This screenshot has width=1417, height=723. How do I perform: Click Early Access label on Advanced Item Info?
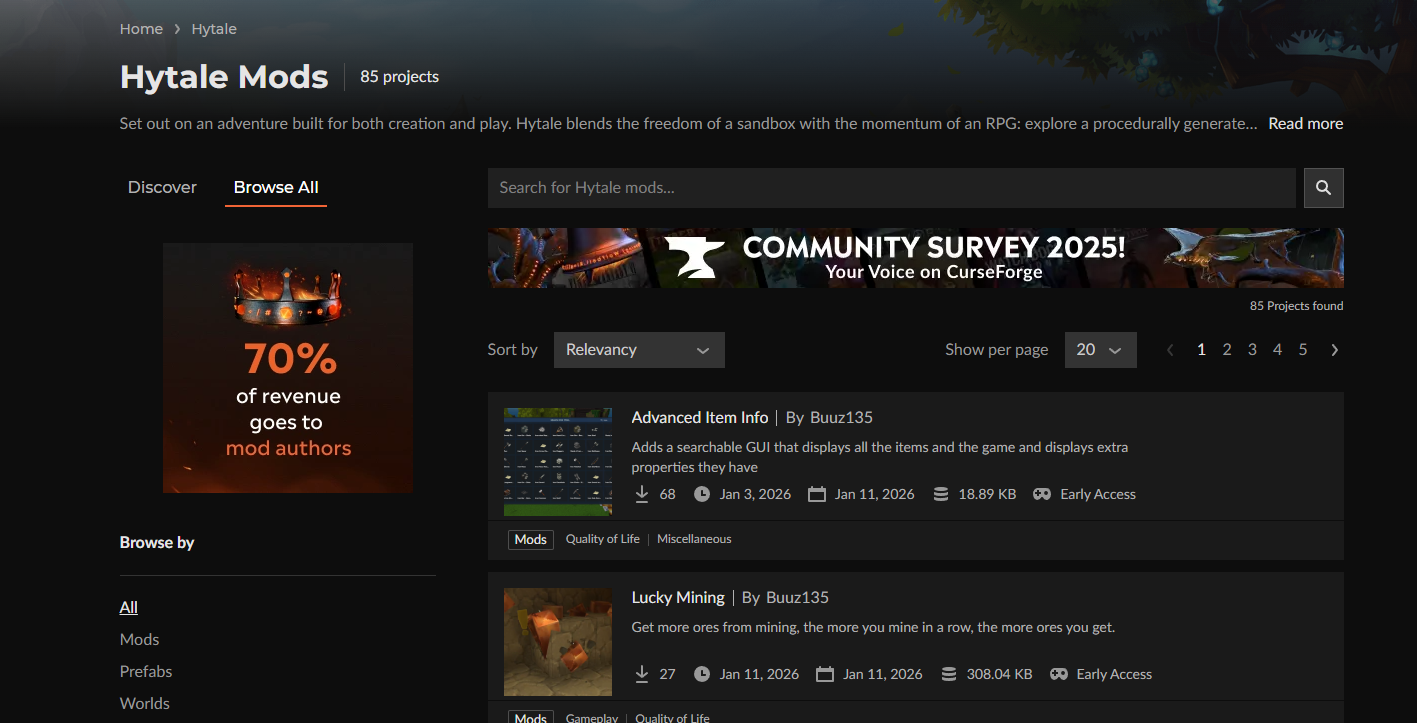coord(1098,494)
